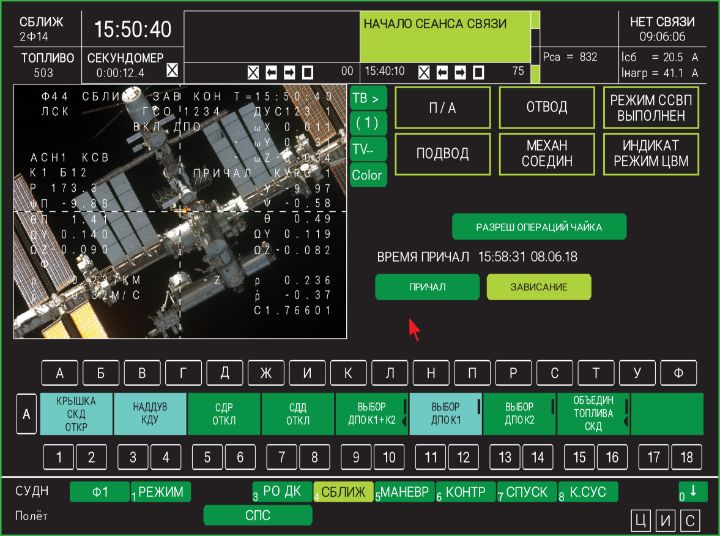Click the РАЗРЕШ ОПЕРАЦИЙ ЧАЙКА button

[x=539, y=227]
